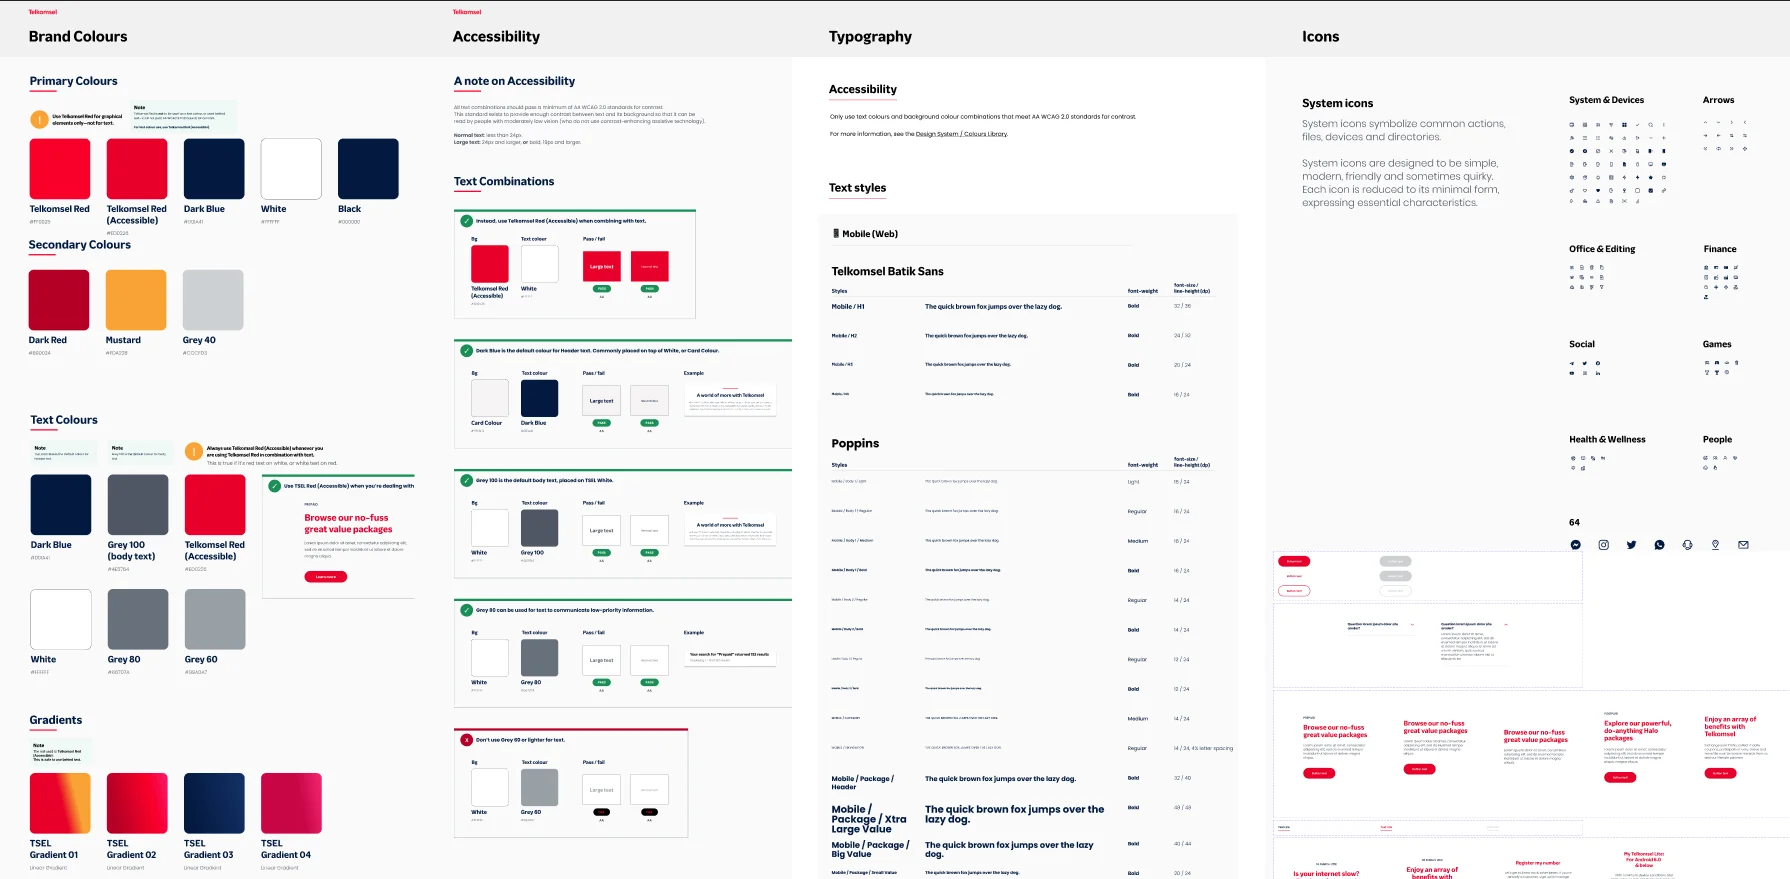Image resolution: width=1790 pixels, height=879 pixels.
Task: Click the Office & Editing heading
Action: tap(1602, 249)
